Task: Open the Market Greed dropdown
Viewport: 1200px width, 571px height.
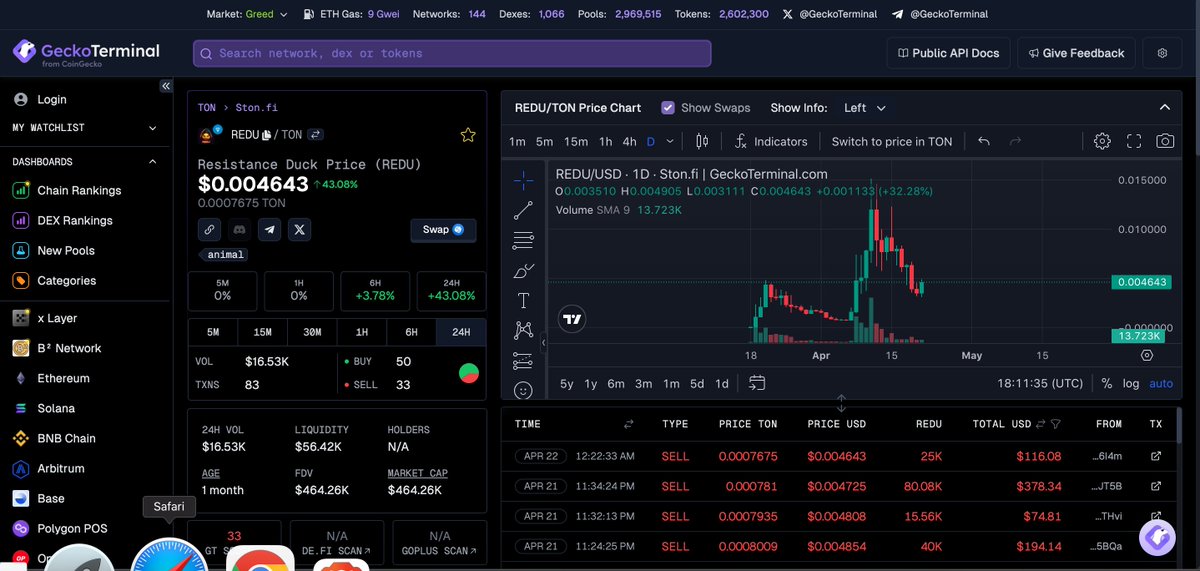Action: point(247,14)
